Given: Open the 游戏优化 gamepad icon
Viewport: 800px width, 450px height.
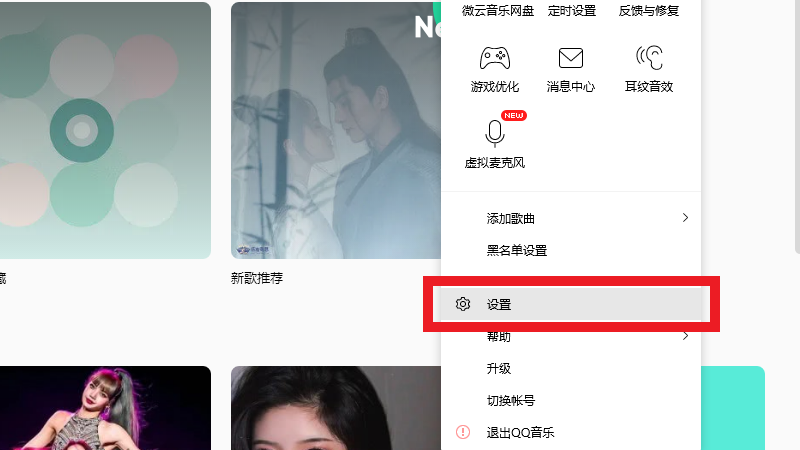Looking at the screenshot, I should [494, 58].
